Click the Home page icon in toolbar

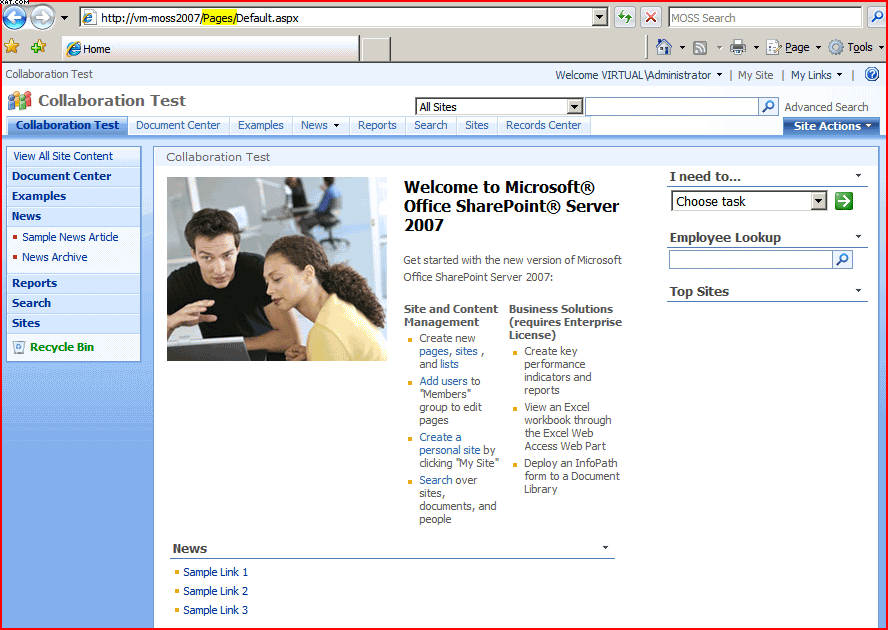pos(664,47)
